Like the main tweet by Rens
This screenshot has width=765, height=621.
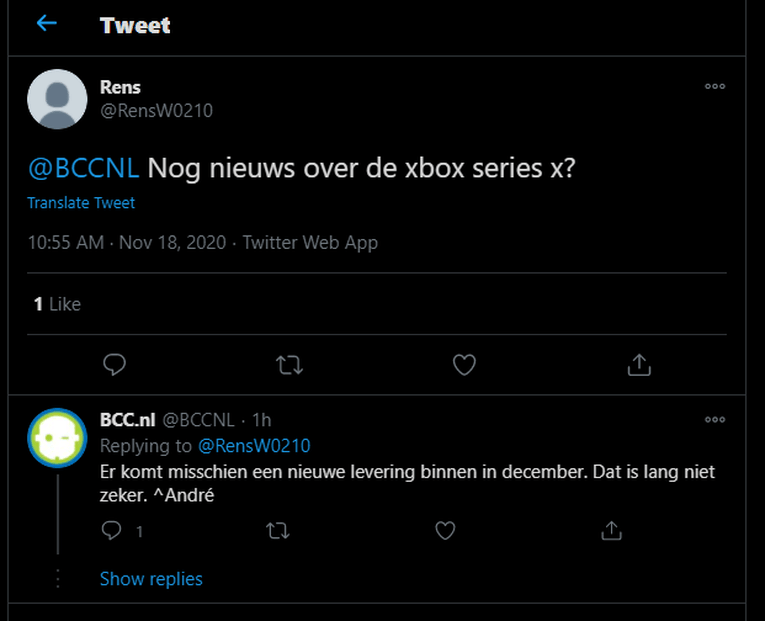coord(464,365)
